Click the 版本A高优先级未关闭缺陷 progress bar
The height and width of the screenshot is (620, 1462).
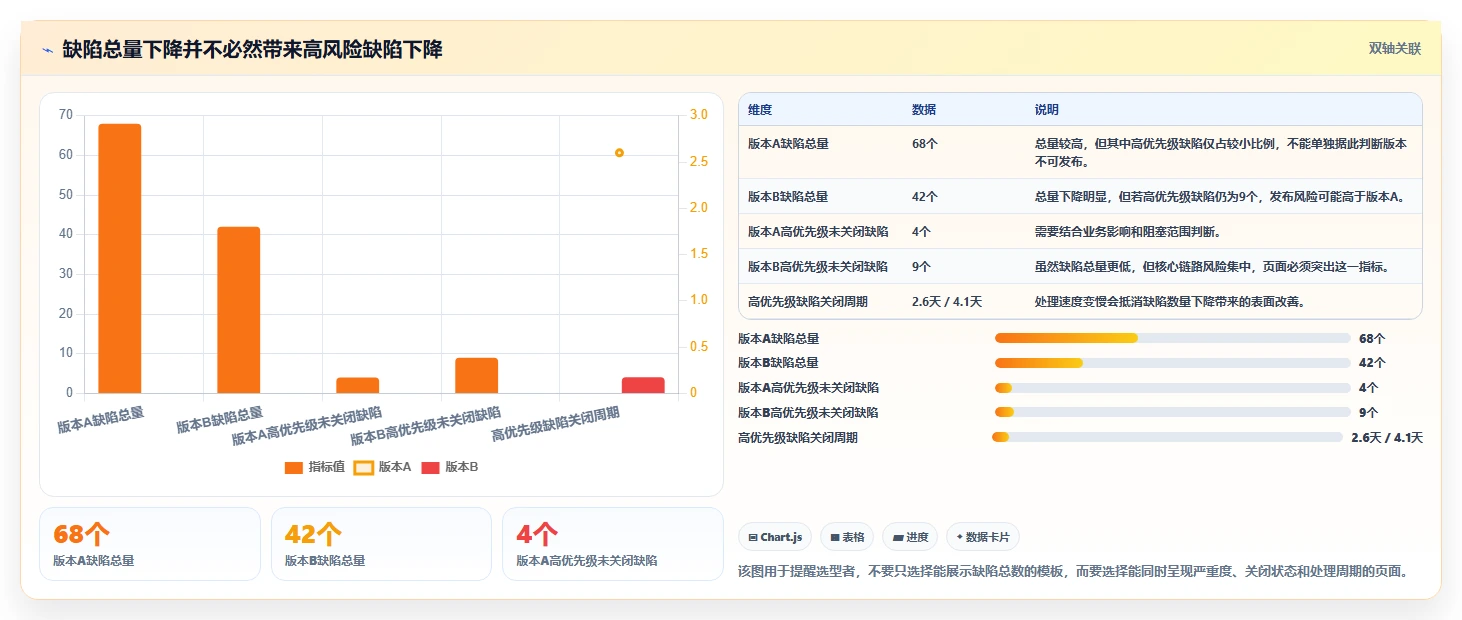point(1172,387)
